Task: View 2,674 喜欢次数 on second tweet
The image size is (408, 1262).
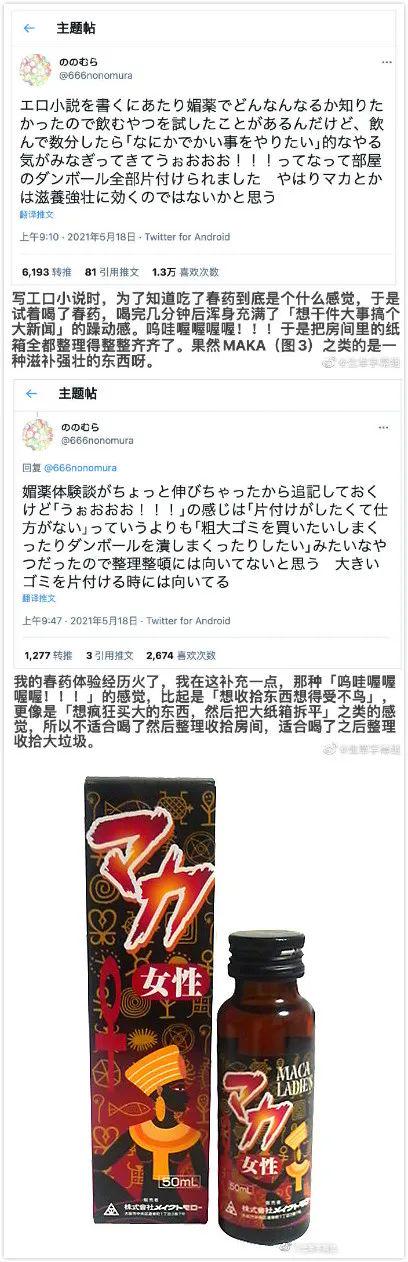Action: coord(181,656)
